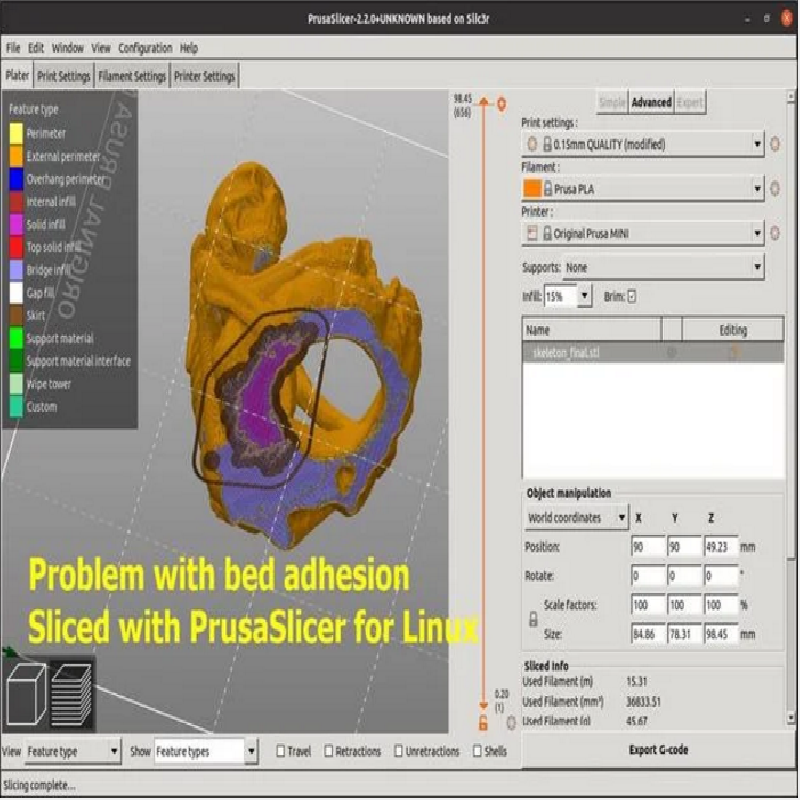
Task: Click the settings cog beside layer slider lock
Action: (x=511, y=722)
